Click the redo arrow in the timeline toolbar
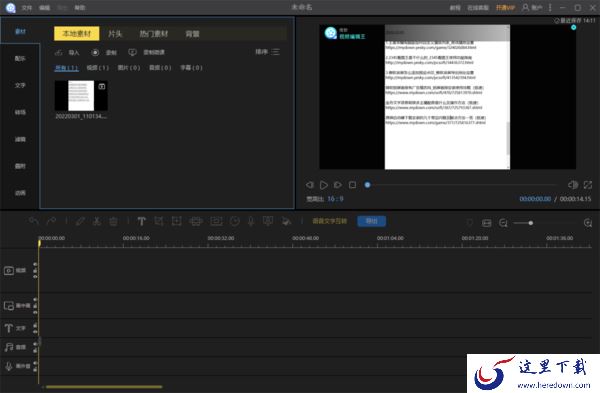The height and width of the screenshot is (393, 600). click(x=51, y=221)
